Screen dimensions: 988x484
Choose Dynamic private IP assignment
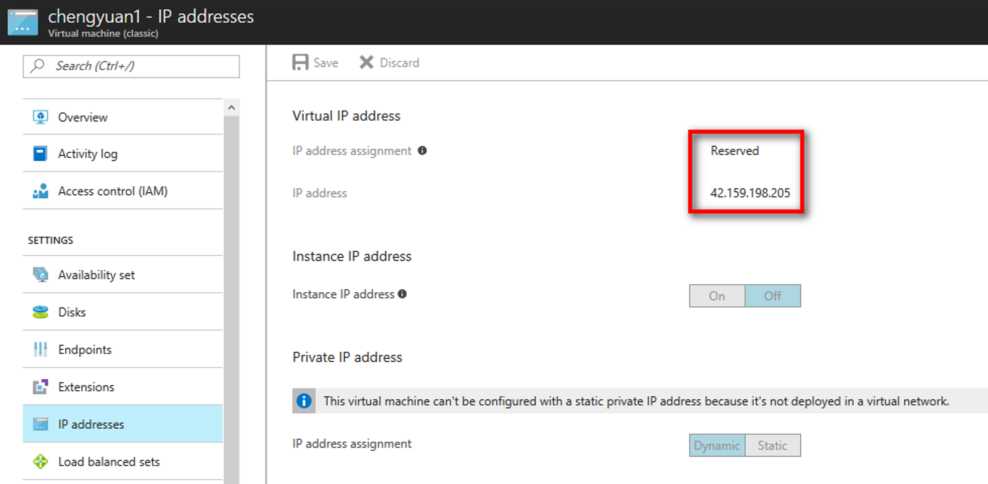coord(717,445)
